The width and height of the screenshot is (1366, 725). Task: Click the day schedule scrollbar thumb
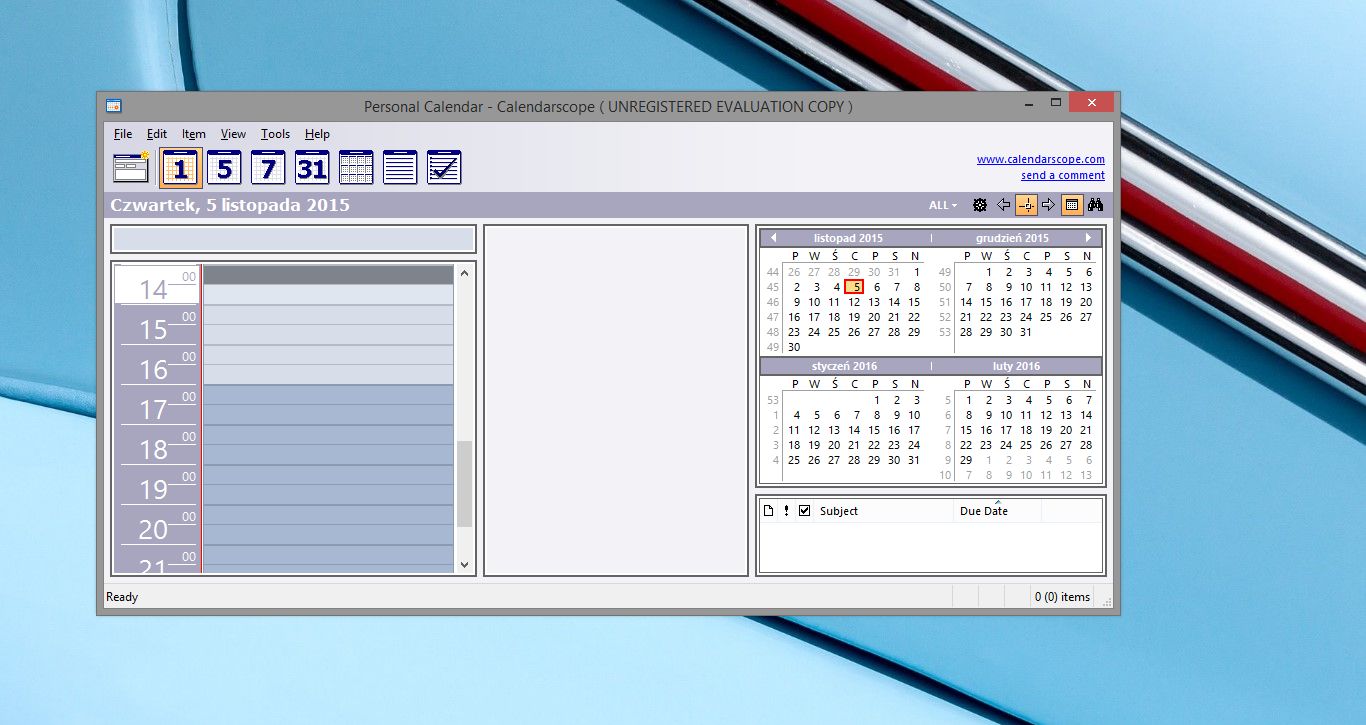464,483
